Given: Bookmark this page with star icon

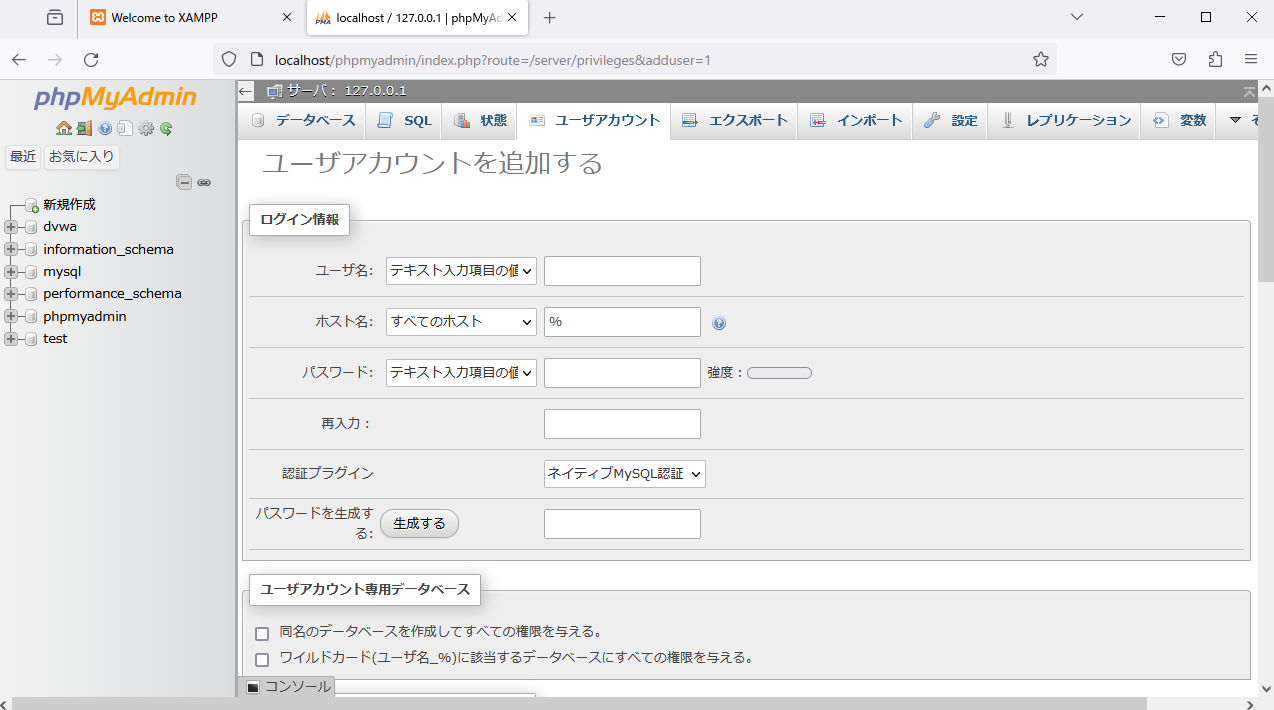Looking at the screenshot, I should tap(1040, 59).
